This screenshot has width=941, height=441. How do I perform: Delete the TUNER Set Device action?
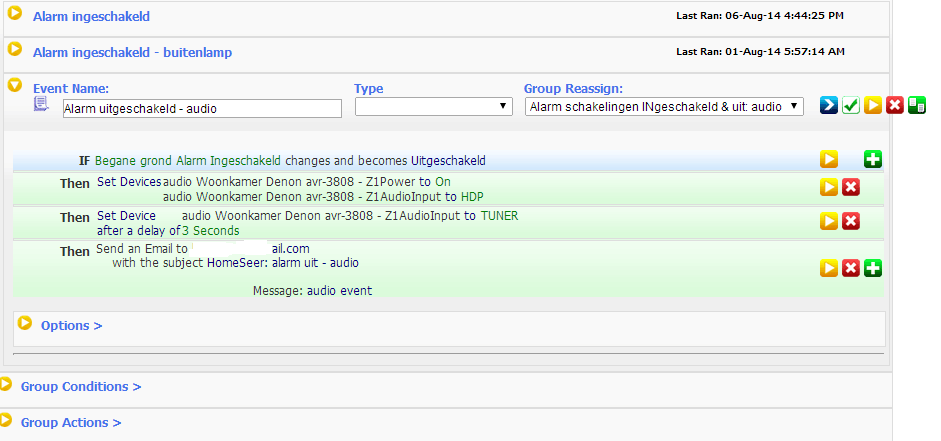click(x=851, y=221)
